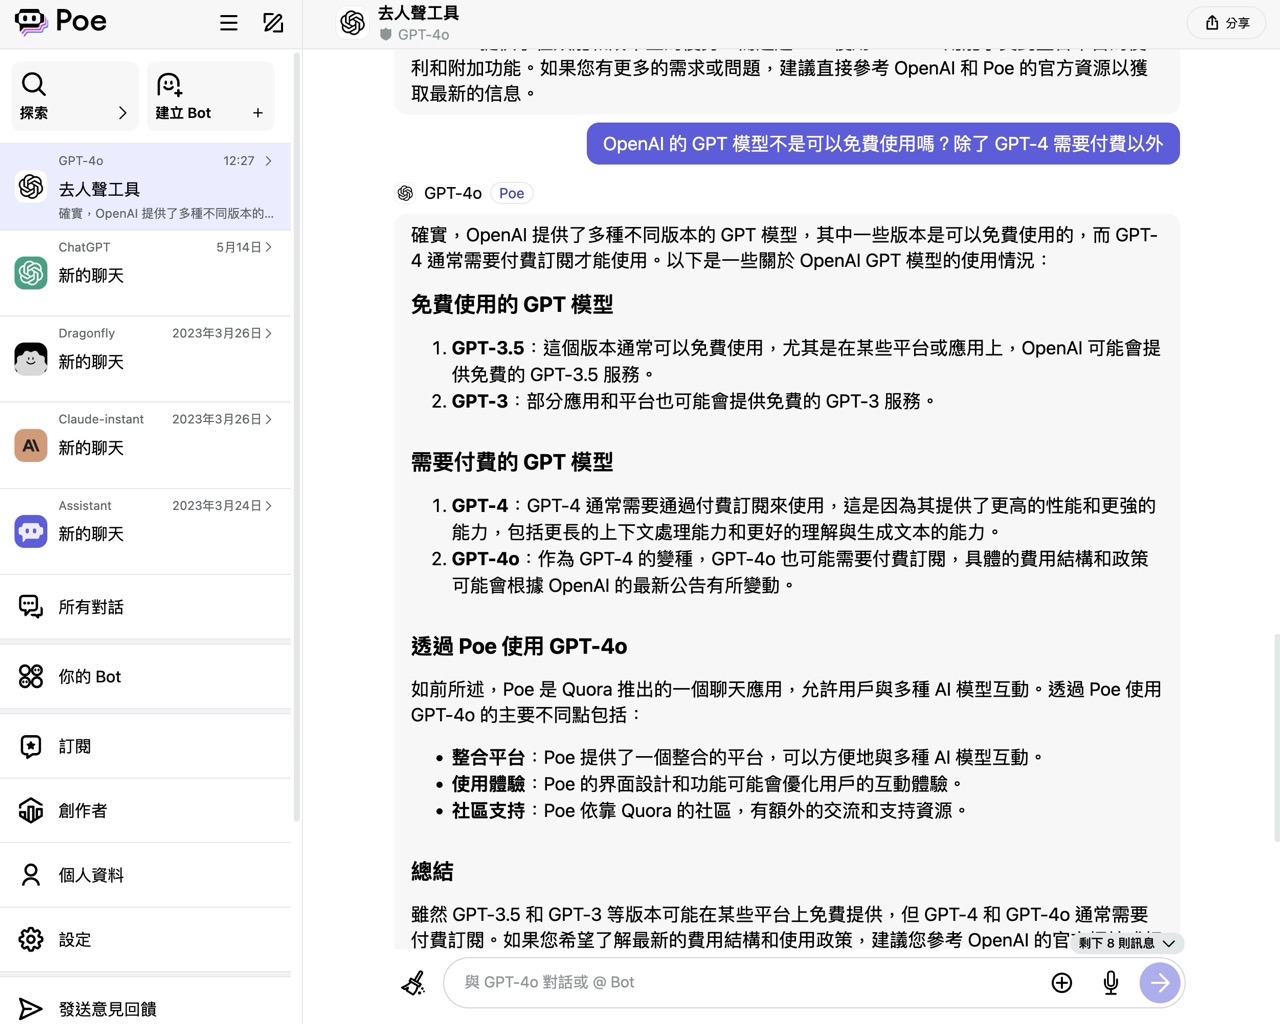The image size is (1280, 1024).
Task: Click the 你的 Bot grid icon
Action: click(31, 677)
